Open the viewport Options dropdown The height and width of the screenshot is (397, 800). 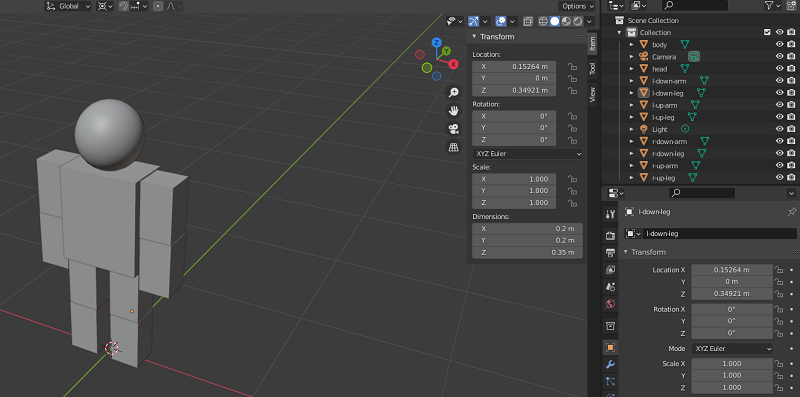point(577,6)
